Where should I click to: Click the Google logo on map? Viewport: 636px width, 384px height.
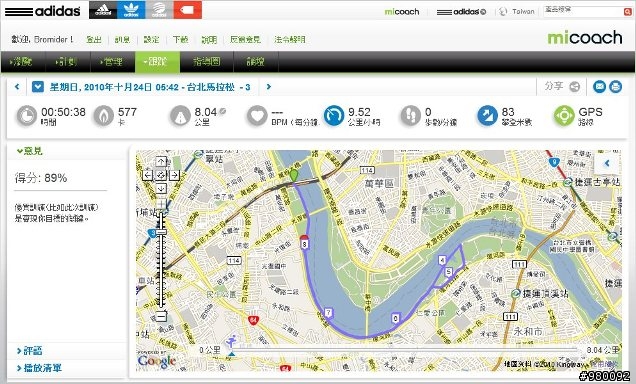click(x=157, y=361)
